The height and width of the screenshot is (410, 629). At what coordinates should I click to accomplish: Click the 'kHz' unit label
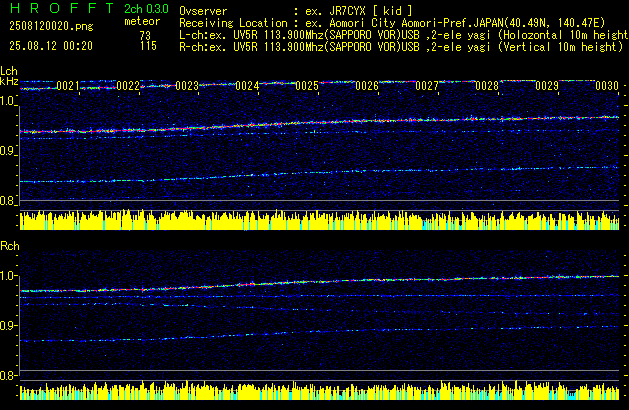click(x=9, y=81)
